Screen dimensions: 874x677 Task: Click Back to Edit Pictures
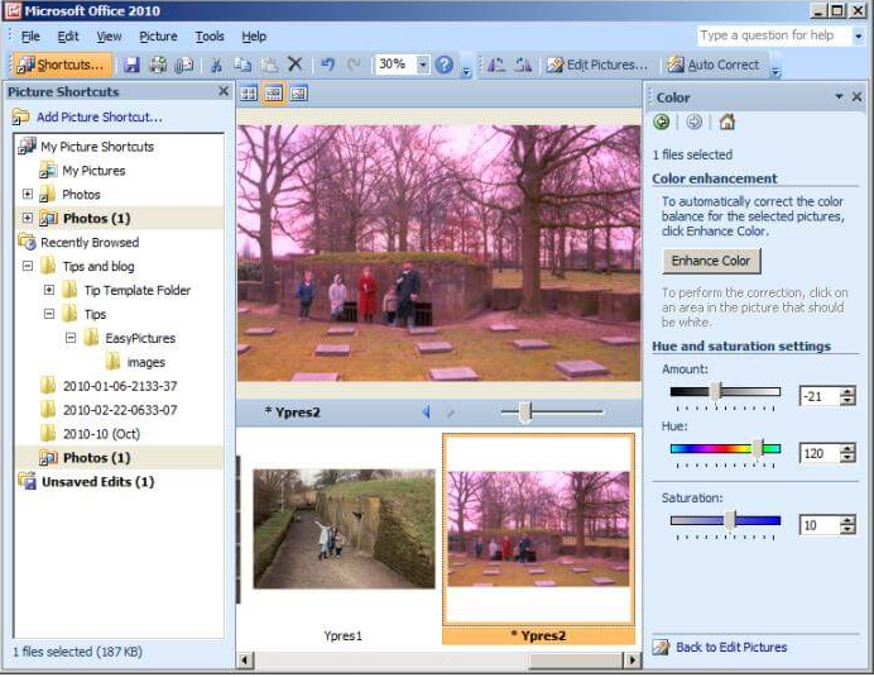[x=732, y=647]
